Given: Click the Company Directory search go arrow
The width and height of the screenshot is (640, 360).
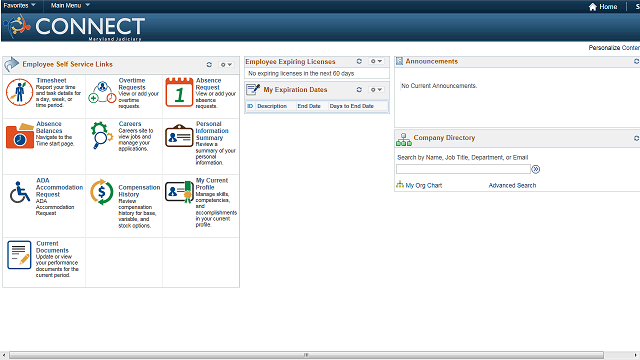Looking at the screenshot, I should pos(536,169).
